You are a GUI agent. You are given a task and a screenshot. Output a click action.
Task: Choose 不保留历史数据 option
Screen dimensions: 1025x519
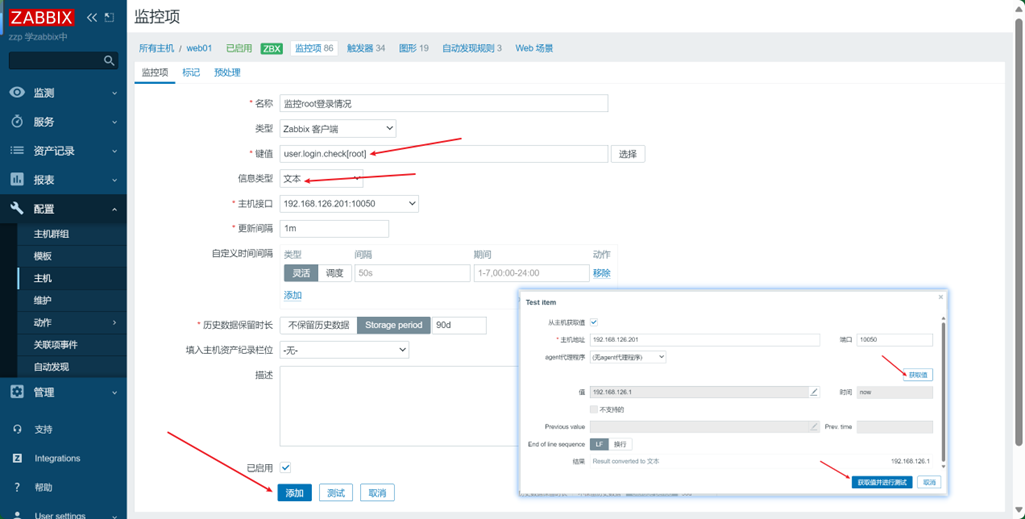click(x=318, y=325)
